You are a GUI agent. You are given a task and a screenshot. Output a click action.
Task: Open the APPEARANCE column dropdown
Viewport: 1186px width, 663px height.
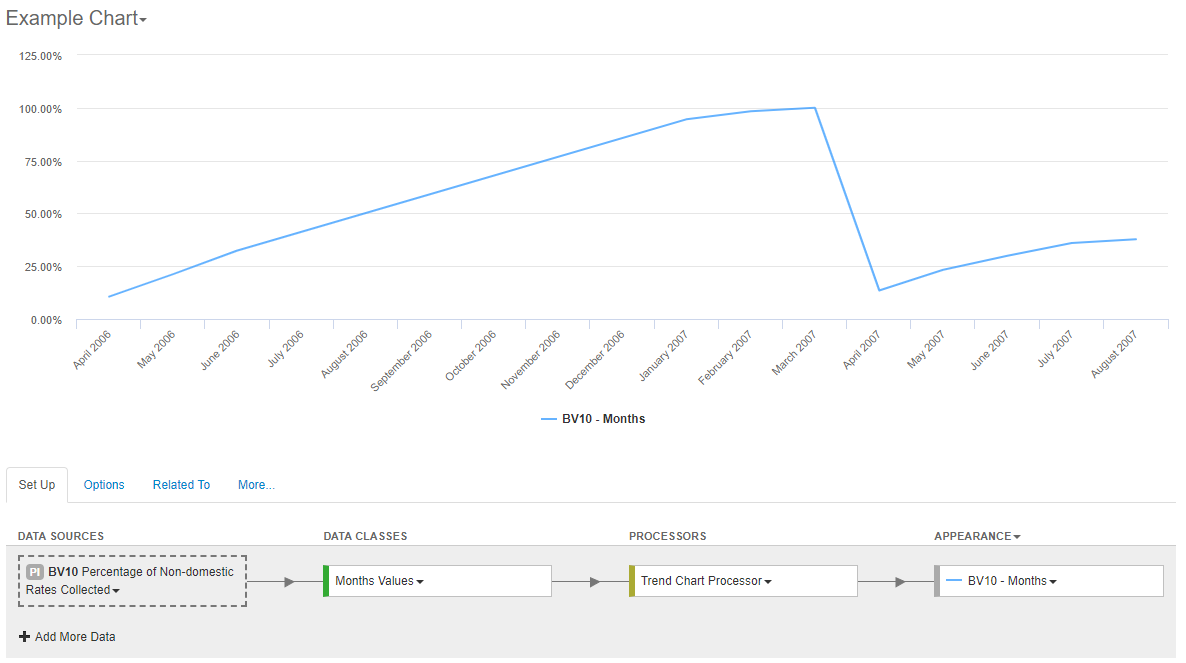click(1017, 536)
